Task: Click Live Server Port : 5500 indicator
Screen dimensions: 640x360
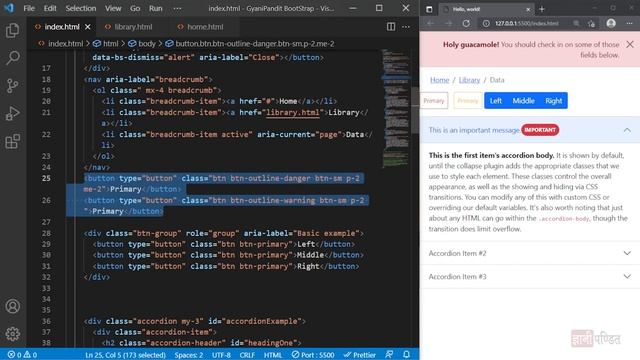Action: click(x=313, y=355)
